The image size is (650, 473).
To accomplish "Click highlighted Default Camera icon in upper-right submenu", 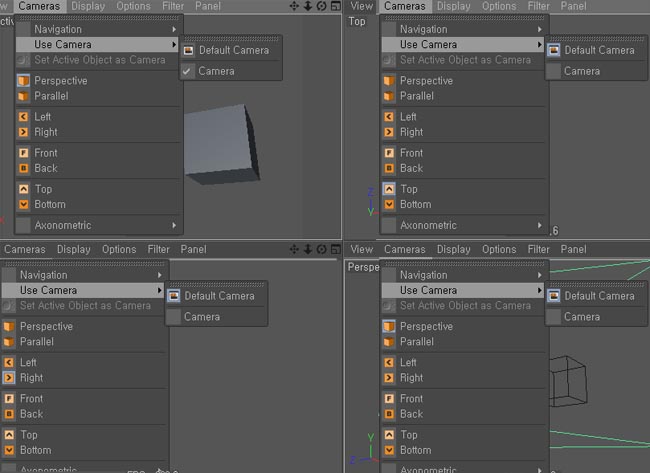I will click(x=554, y=50).
